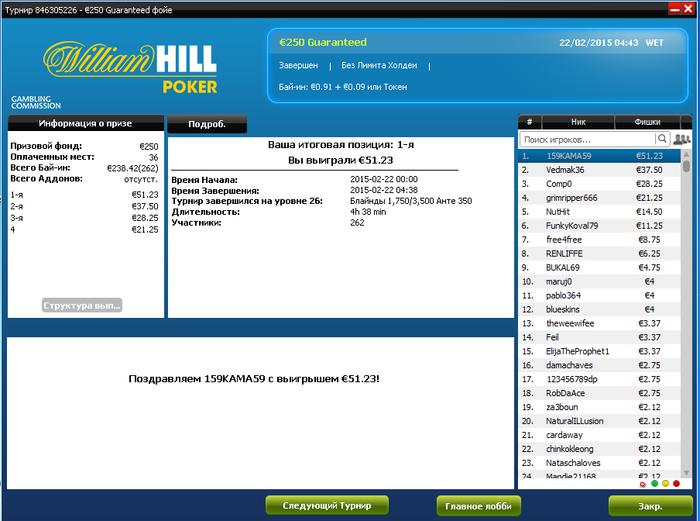Image resolution: width=700 pixels, height=521 pixels.
Task: Select player row maruj0
Action: click(600, 281)
